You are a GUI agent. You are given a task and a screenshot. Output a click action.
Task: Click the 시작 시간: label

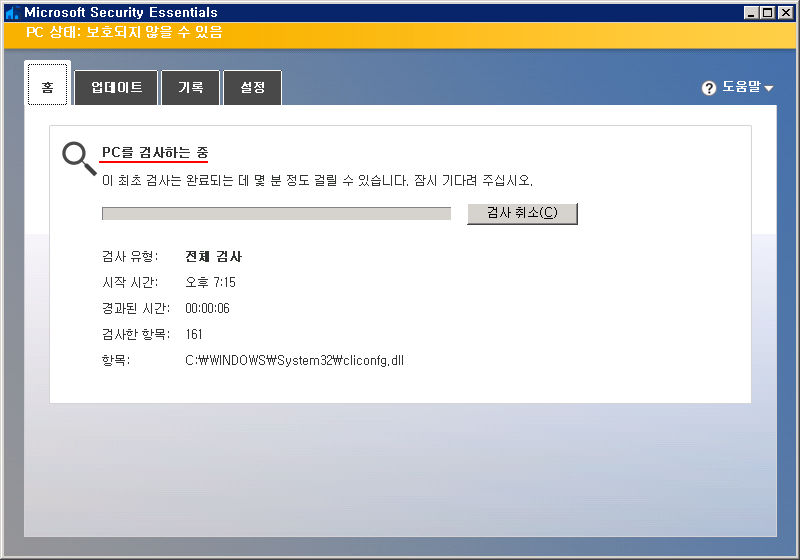(x=130, y=283)
